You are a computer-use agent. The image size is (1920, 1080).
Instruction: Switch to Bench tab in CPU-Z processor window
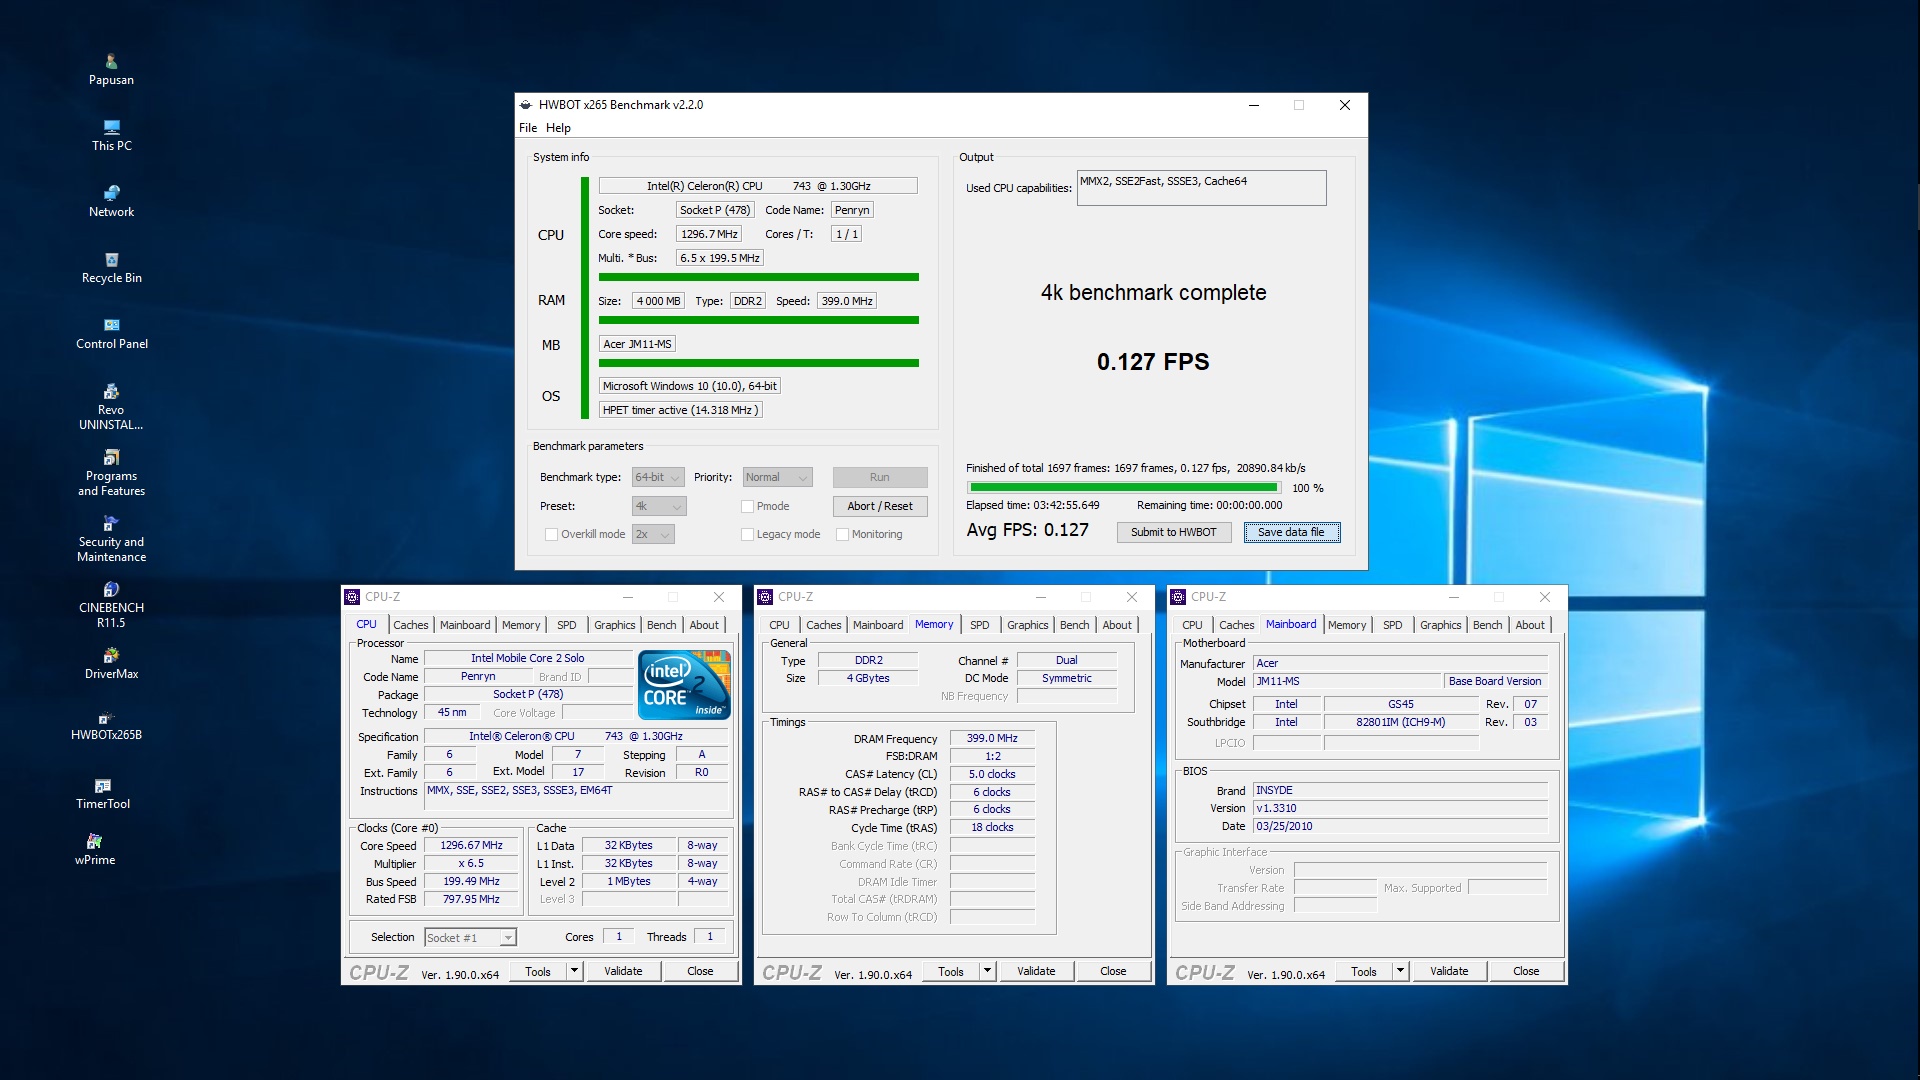(661, 625)
